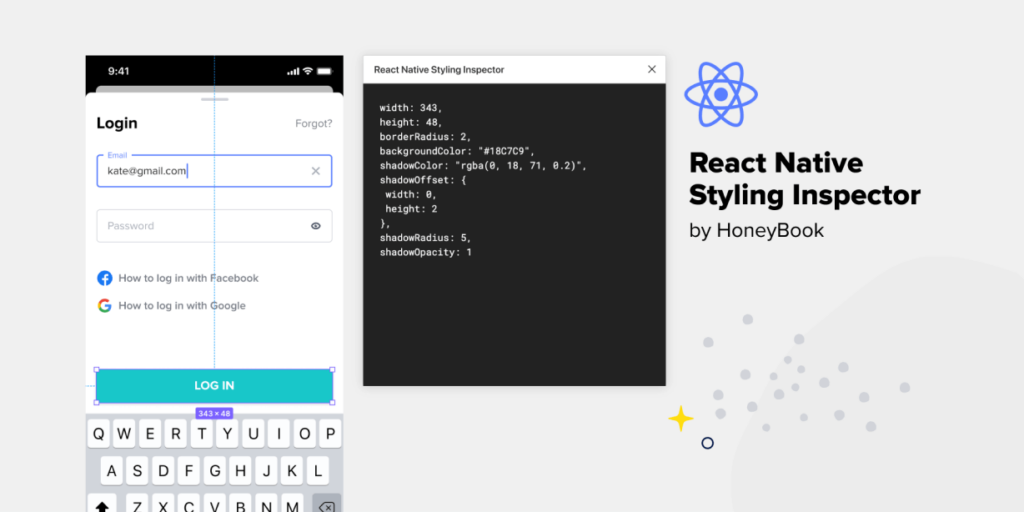Toggle password visibility eye icon
The image size is (1024, 512).
(315, 226)
